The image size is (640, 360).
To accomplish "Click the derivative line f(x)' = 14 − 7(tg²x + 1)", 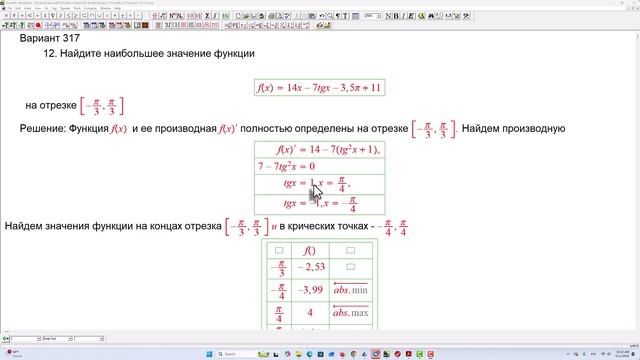I will point(328,149).
